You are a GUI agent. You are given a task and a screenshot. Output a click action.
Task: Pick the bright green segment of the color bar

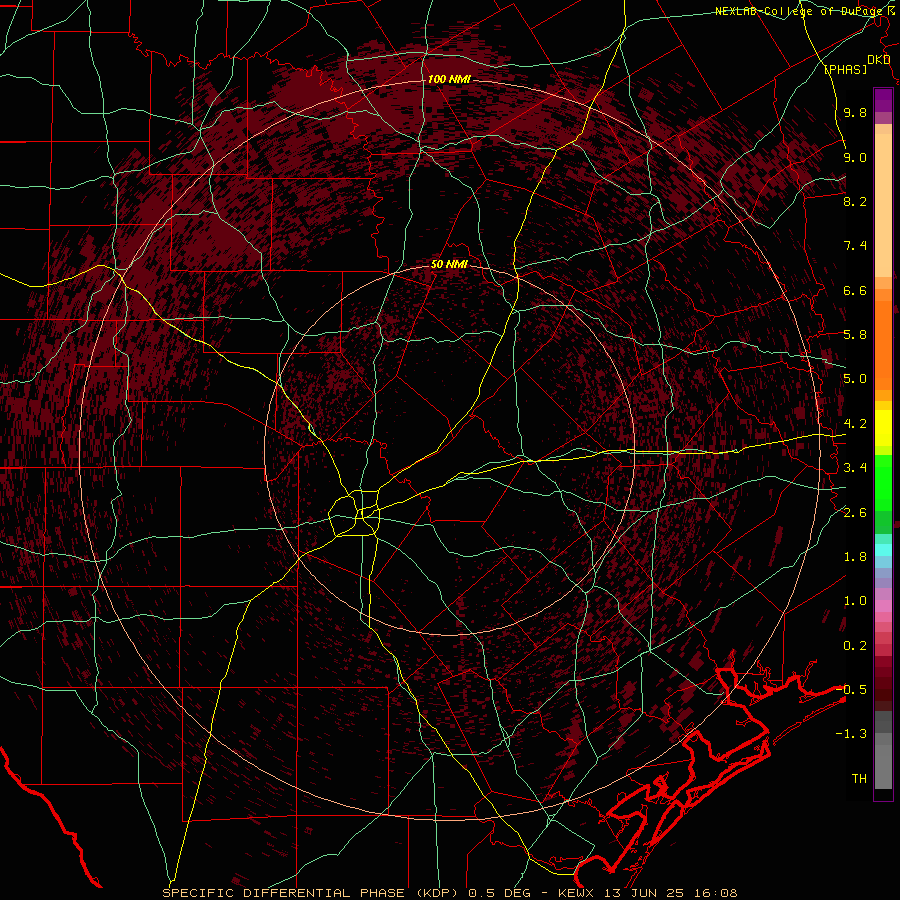tap(883, 482)
